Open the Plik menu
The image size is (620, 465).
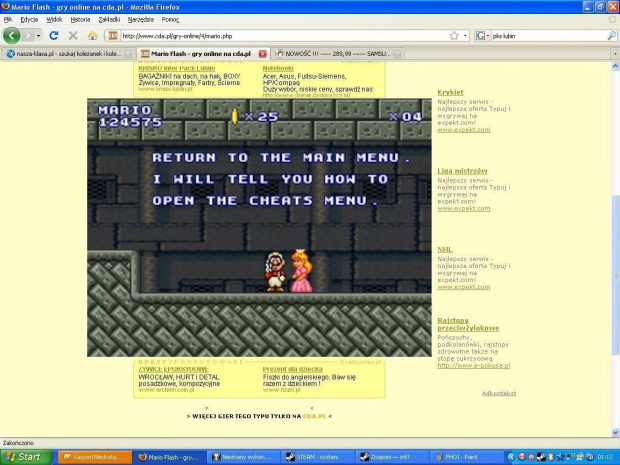(8, 19)
